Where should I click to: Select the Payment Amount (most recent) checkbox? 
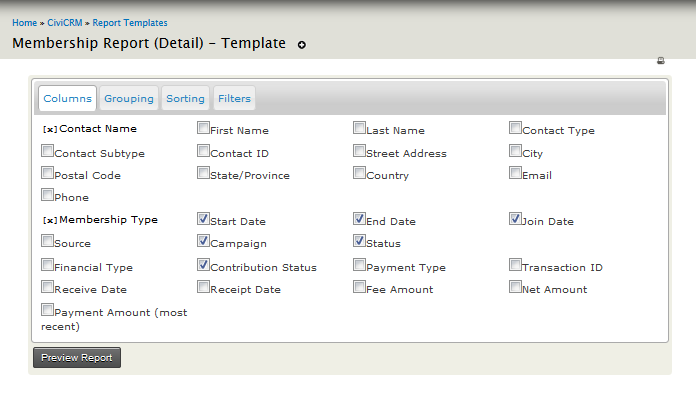tap(47, 310)
